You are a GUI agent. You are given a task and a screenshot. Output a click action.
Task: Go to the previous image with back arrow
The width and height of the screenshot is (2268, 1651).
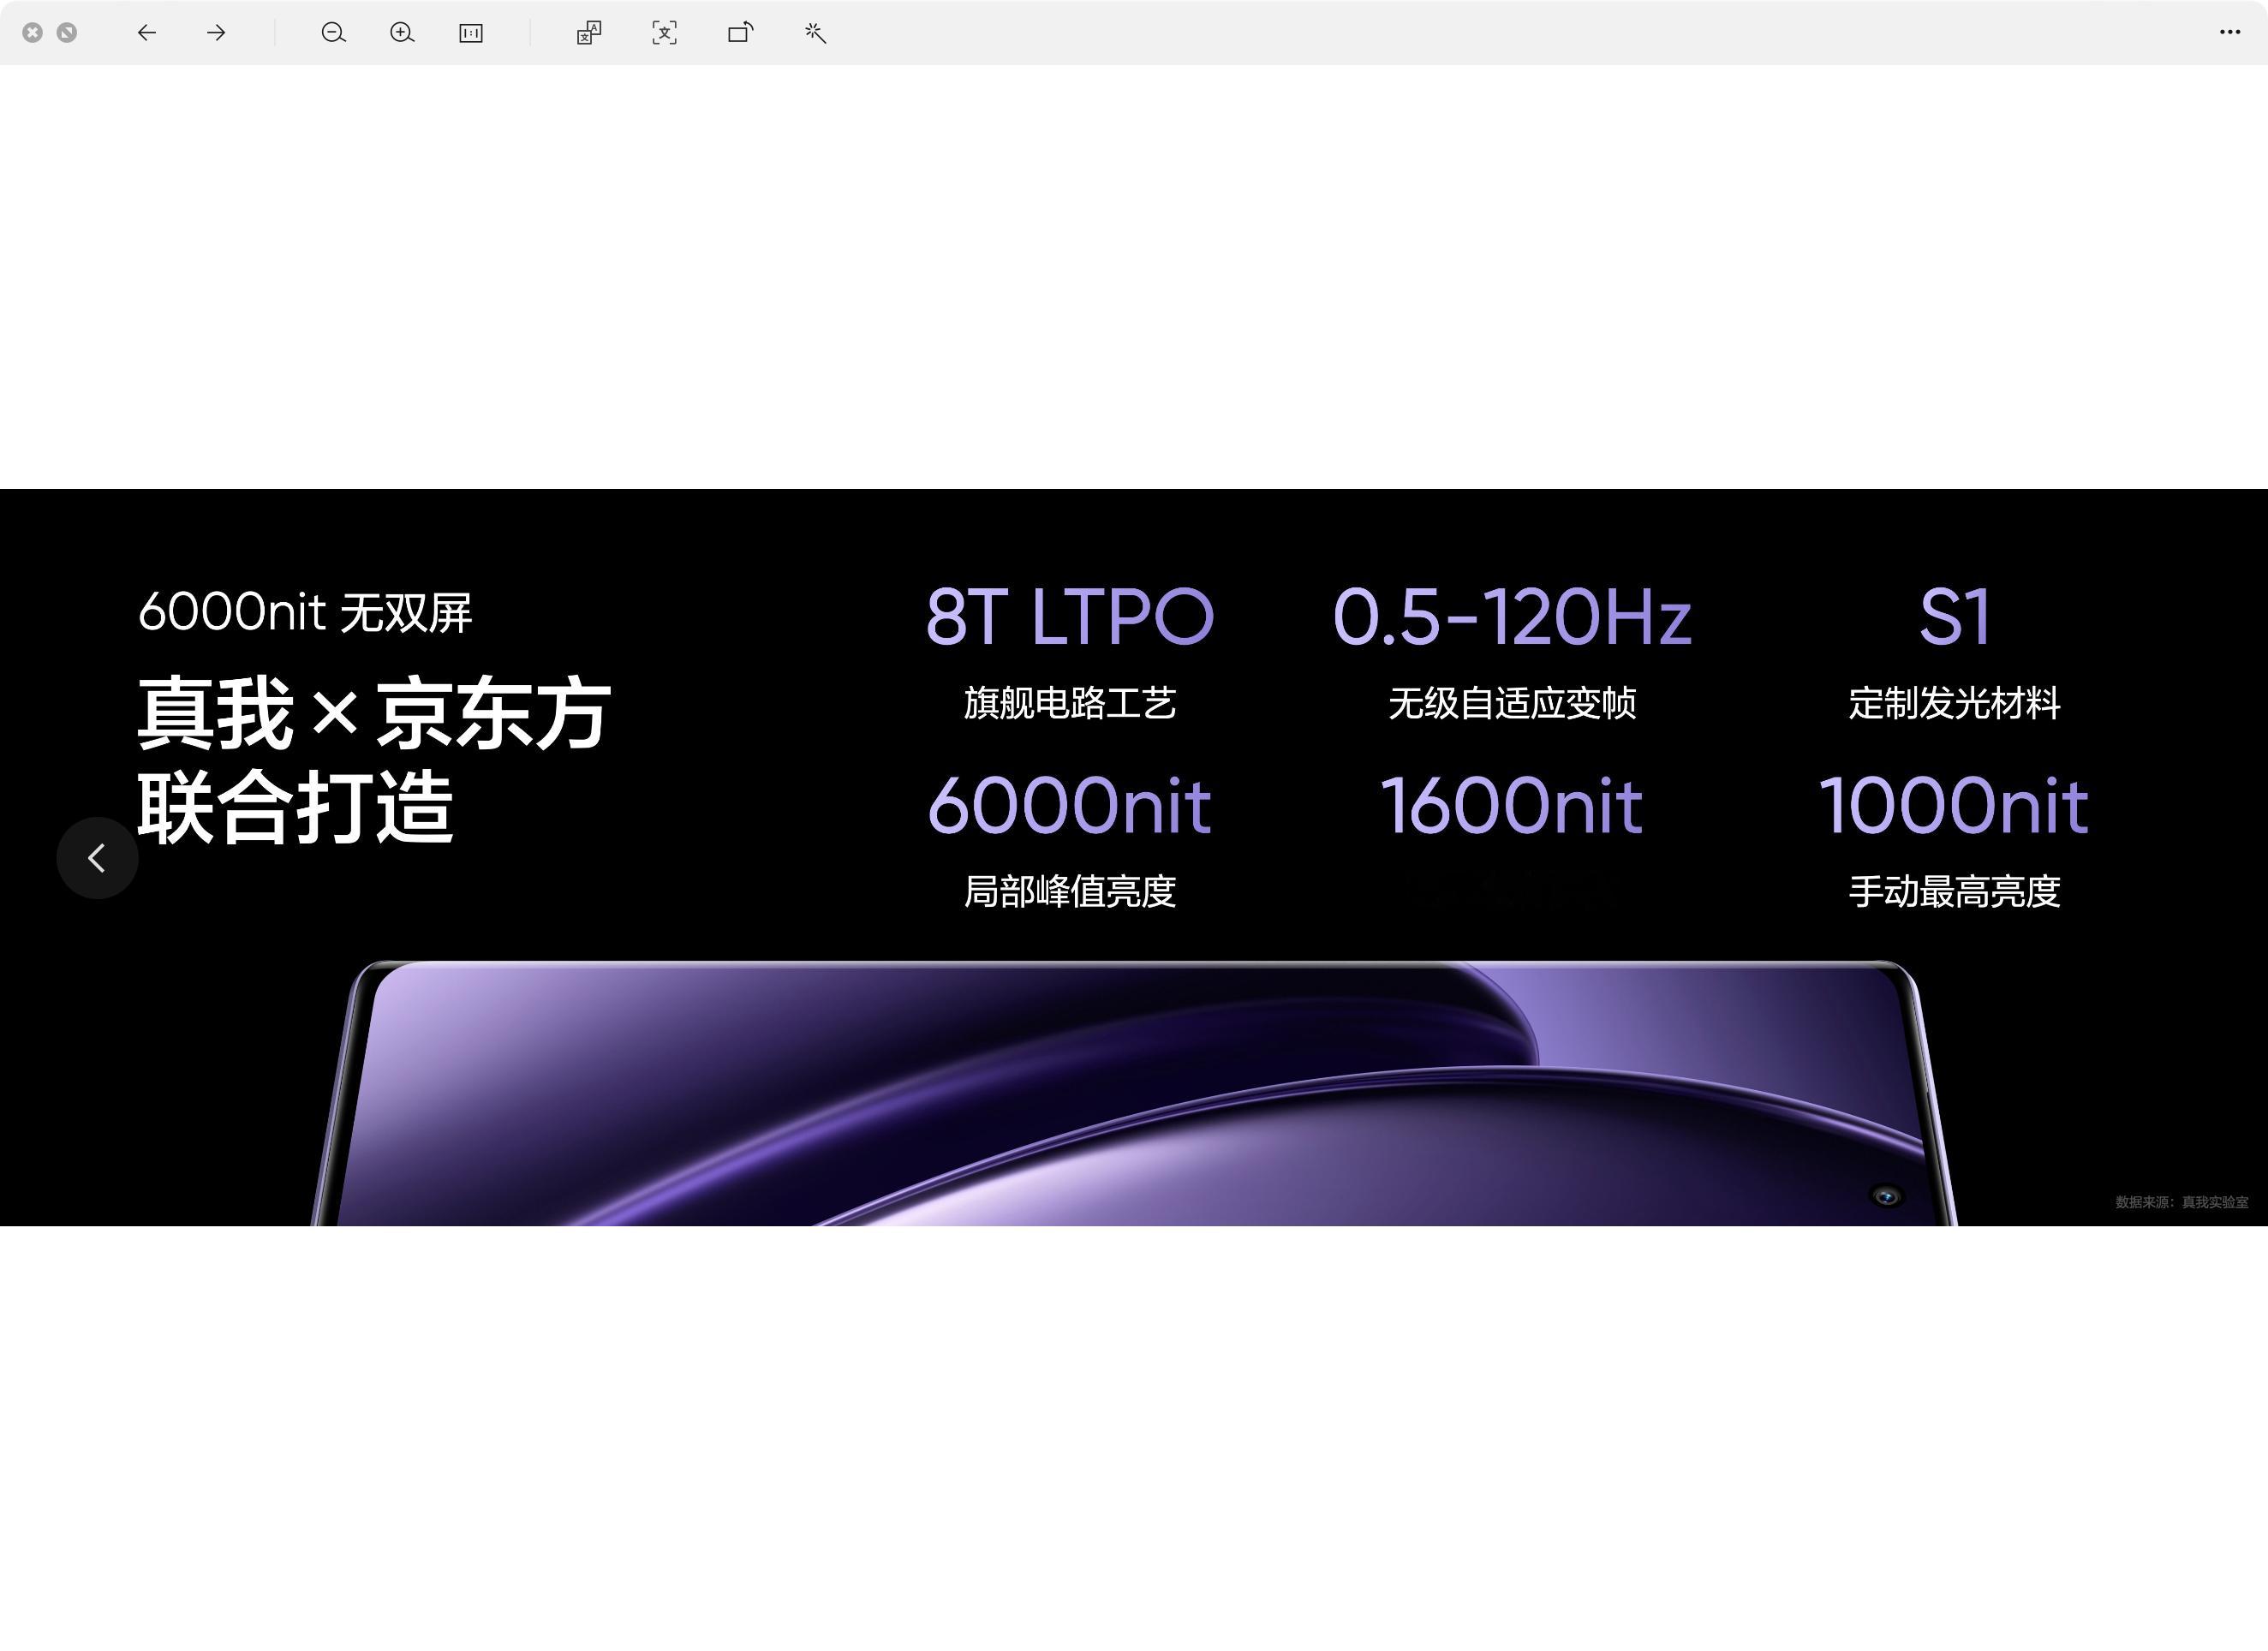coord(147,33)
